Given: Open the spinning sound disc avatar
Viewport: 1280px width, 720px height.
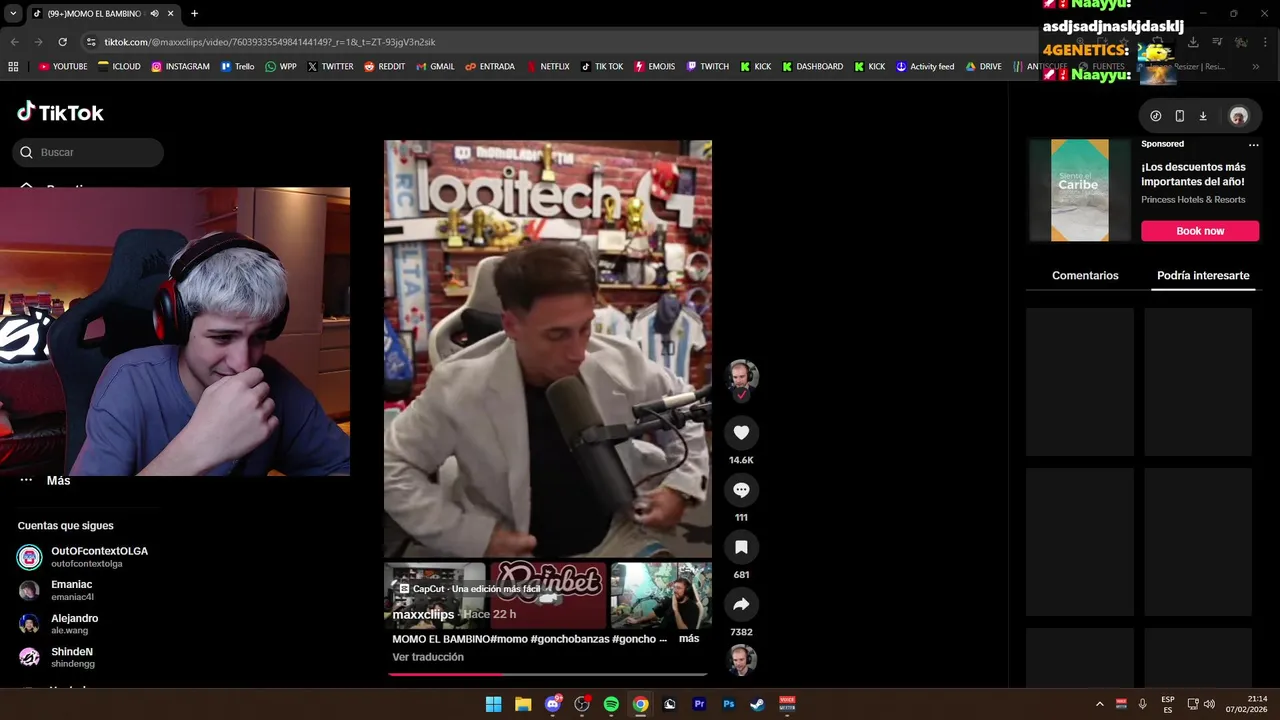Looking at the screenshot, I should (x=741, y=660).
